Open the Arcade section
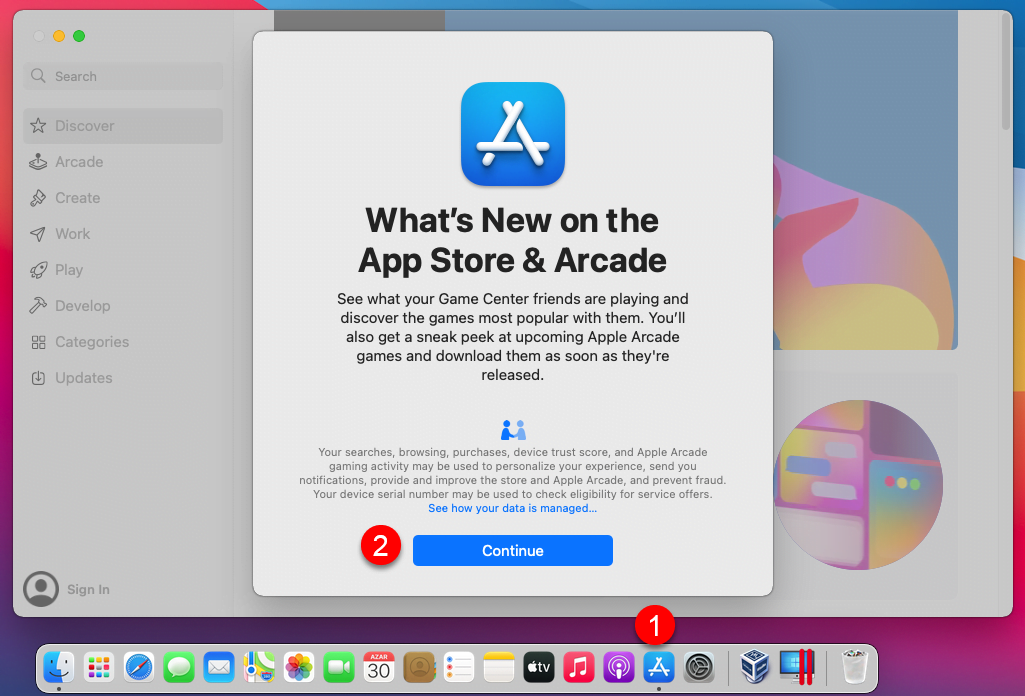1025x696 pixels. point(123,161)
